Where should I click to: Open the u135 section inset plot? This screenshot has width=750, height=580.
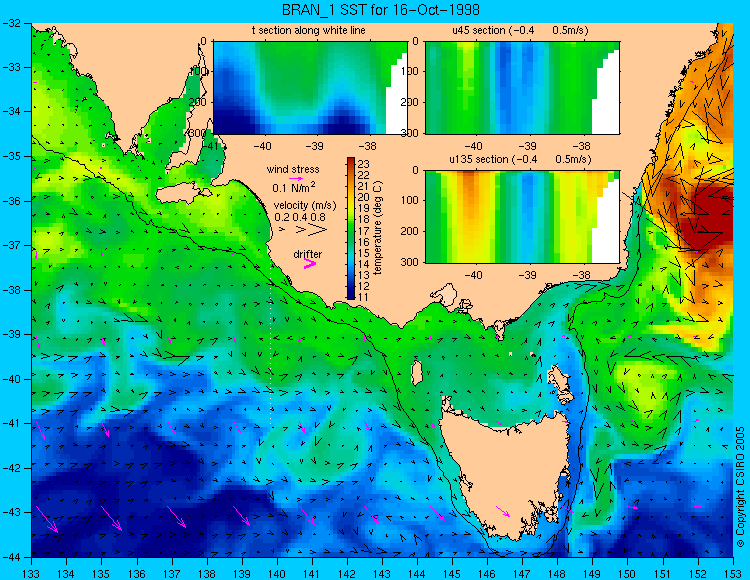pyautogui.click(x=522, y=217)
